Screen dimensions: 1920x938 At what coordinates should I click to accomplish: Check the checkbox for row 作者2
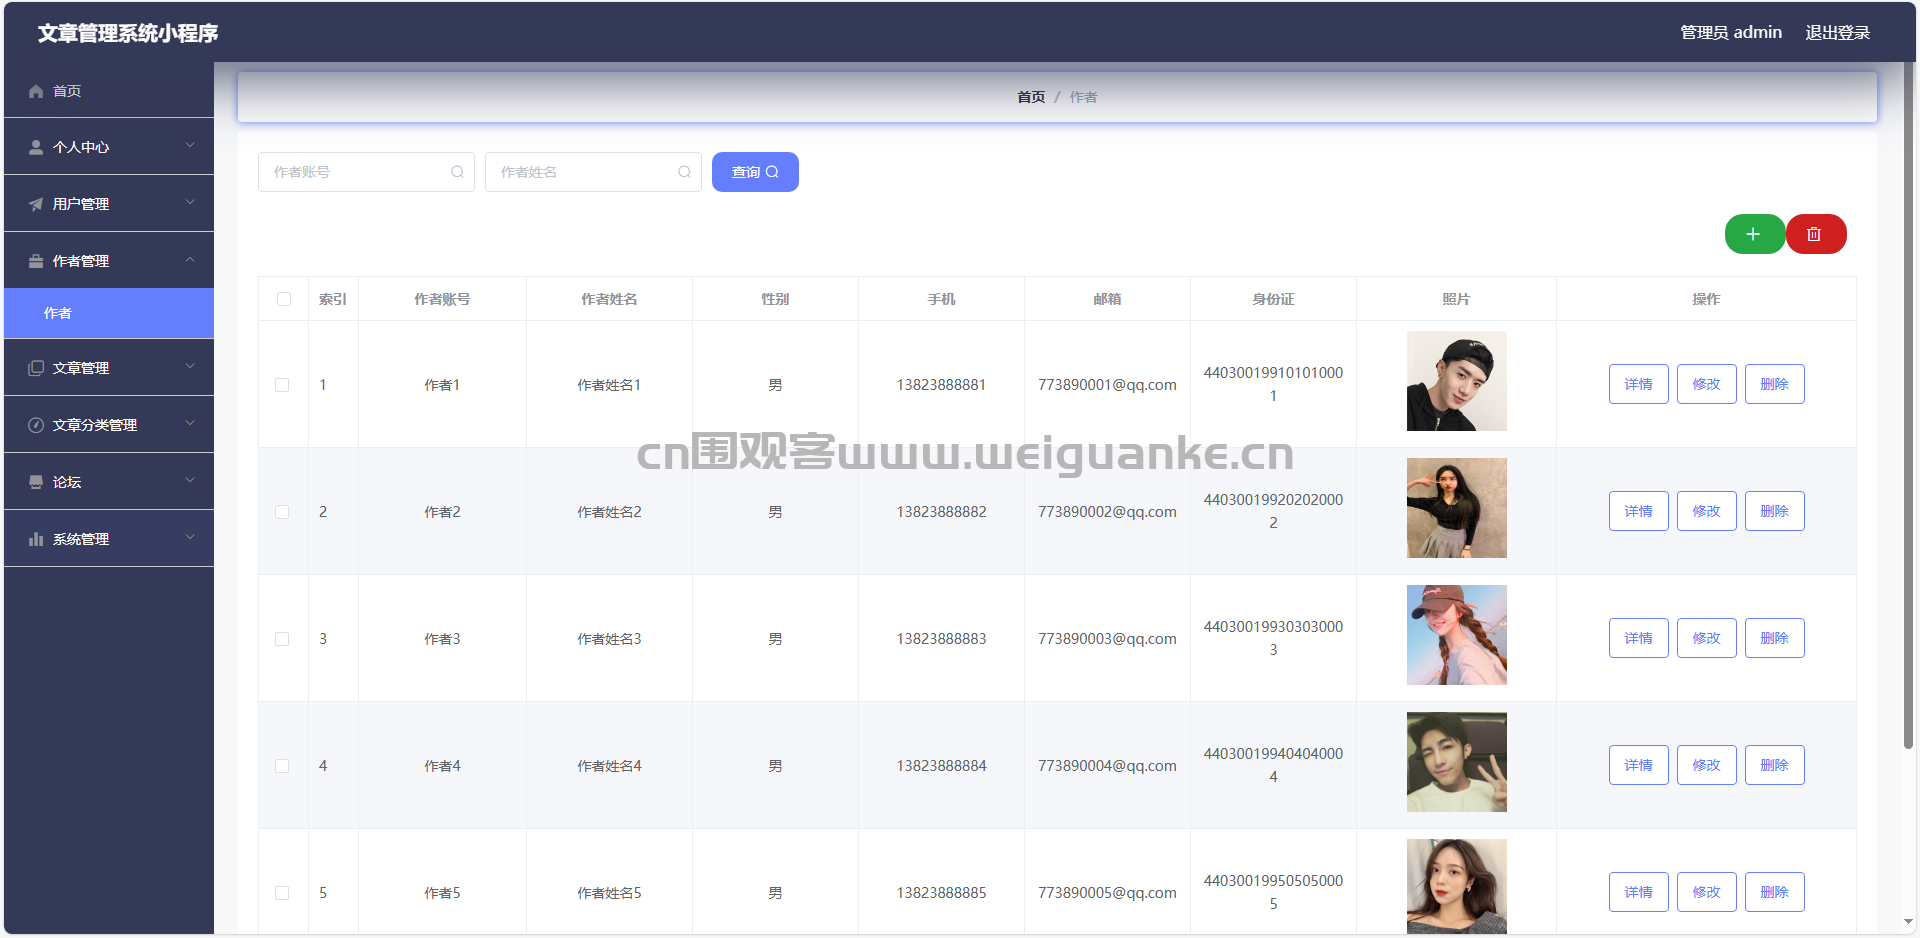pos(282,512)
